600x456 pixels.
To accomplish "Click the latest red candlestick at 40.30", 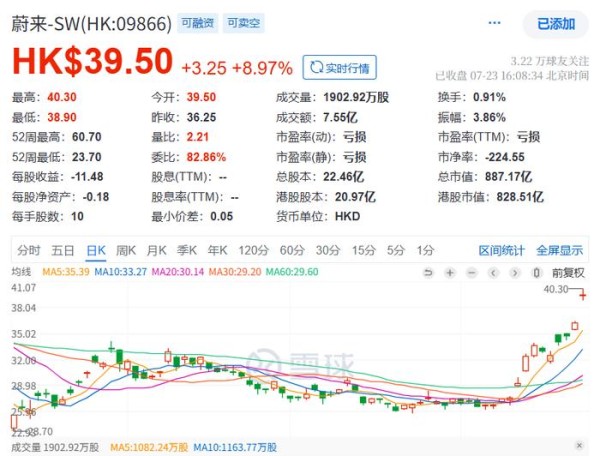I will tap(582, 295).
